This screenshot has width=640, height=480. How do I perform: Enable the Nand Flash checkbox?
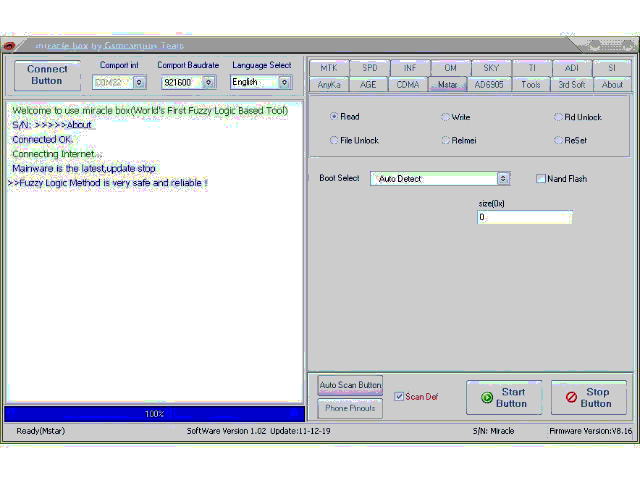[x=540, y=178]
